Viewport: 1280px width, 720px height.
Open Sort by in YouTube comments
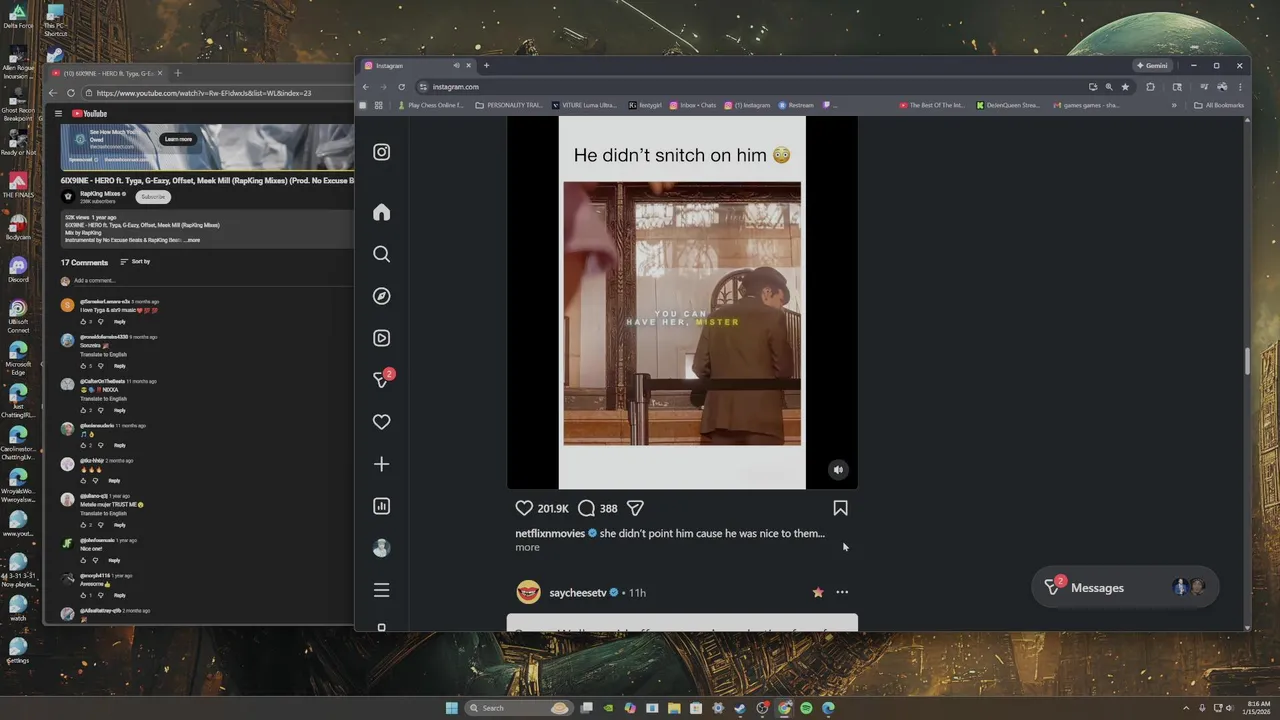pos(135,262)
